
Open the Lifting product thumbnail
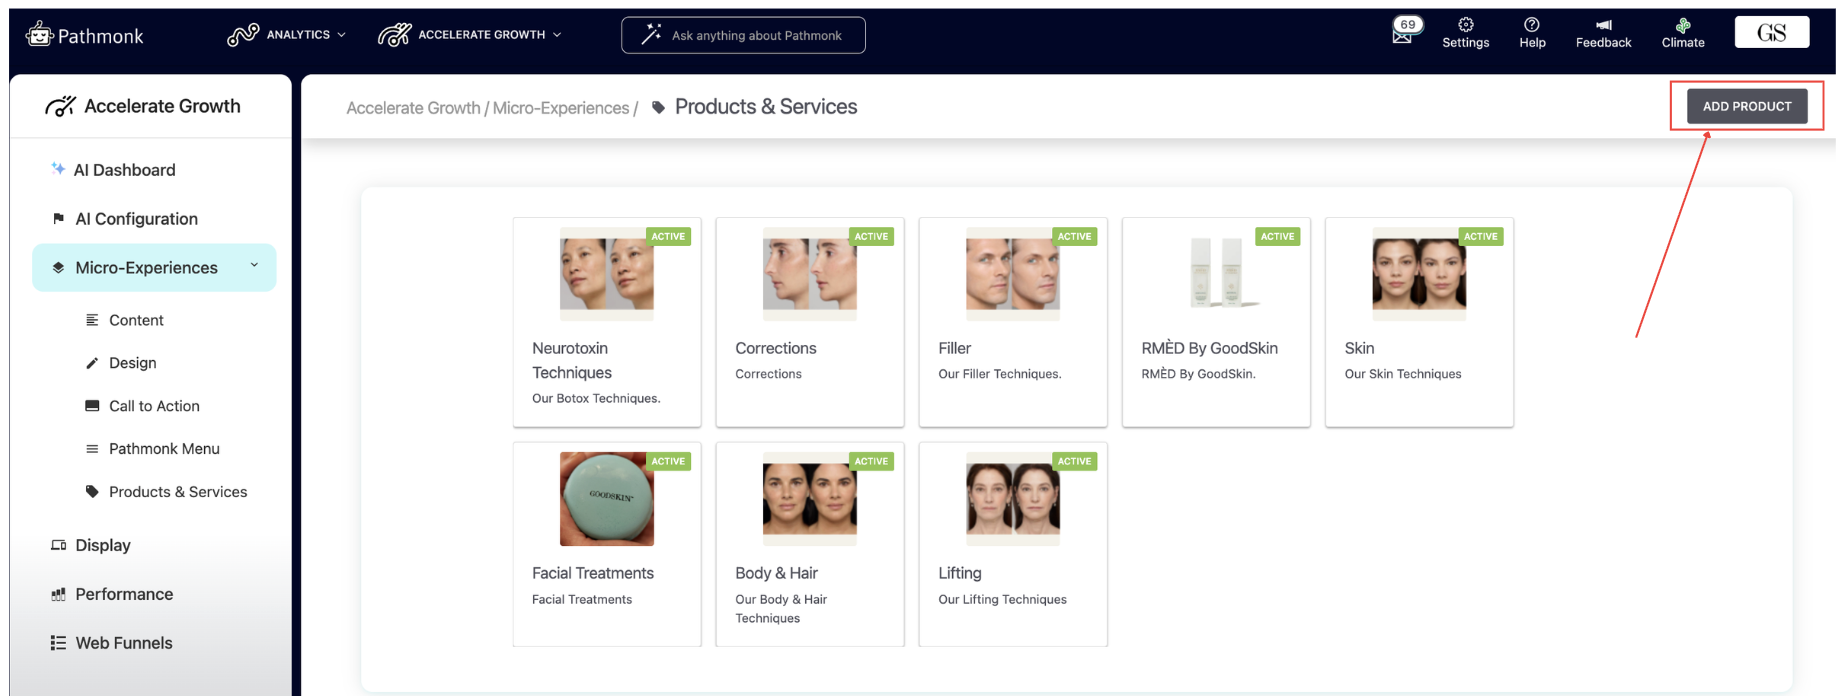tap(1013, 499)
